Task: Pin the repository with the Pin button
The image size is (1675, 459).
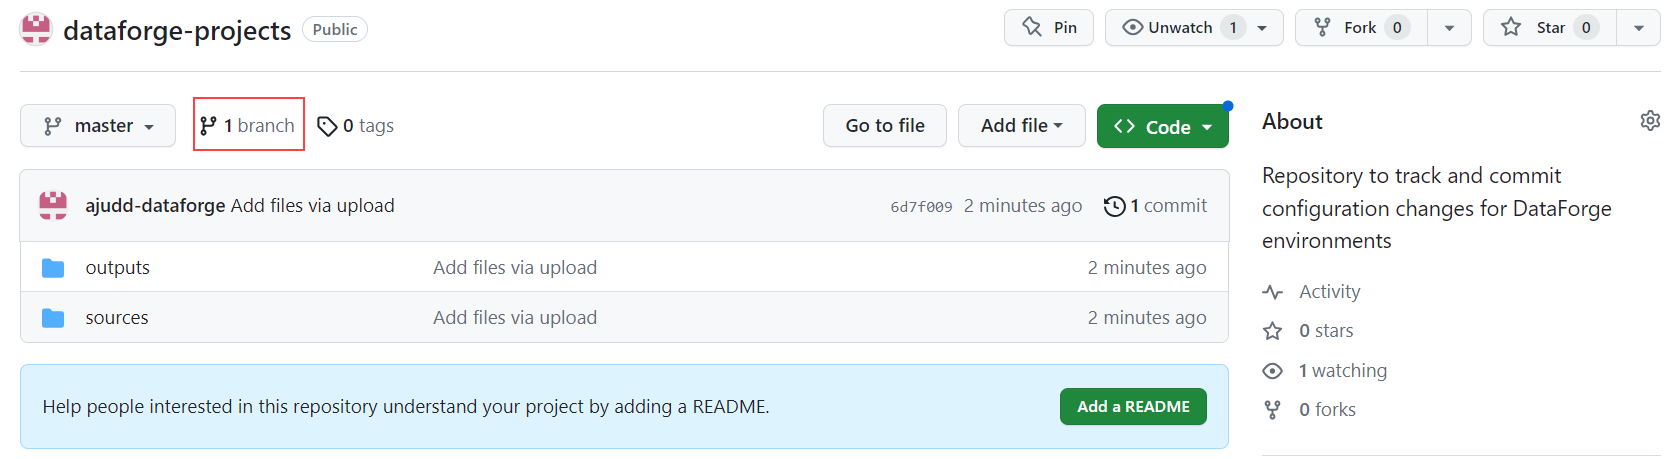Action: (x=1049, y=28)
